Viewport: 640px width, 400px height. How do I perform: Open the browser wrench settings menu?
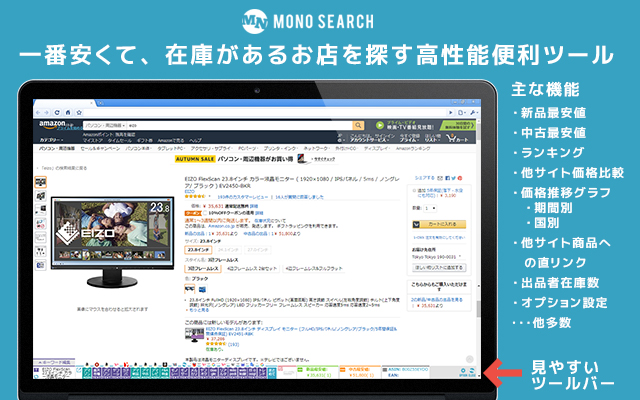coord(473,113)
